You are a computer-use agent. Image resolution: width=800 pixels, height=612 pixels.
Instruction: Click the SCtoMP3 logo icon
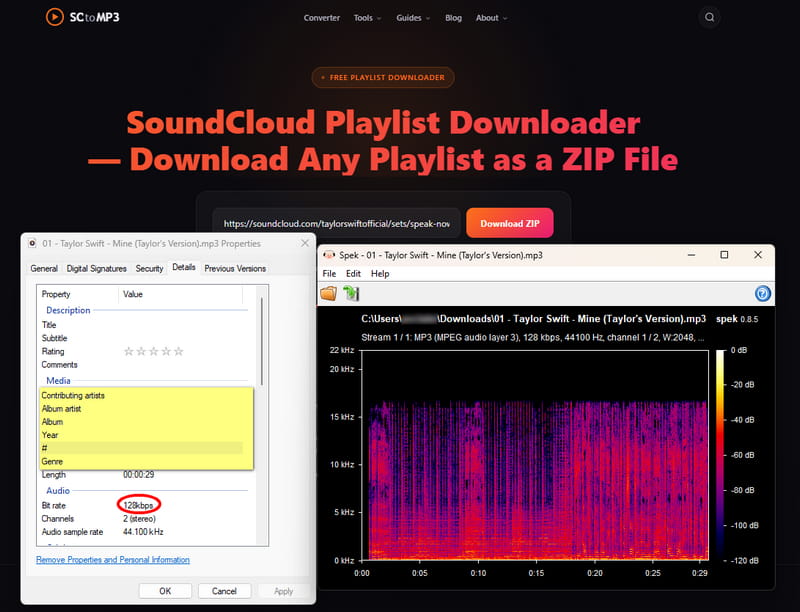click(55, 17)
